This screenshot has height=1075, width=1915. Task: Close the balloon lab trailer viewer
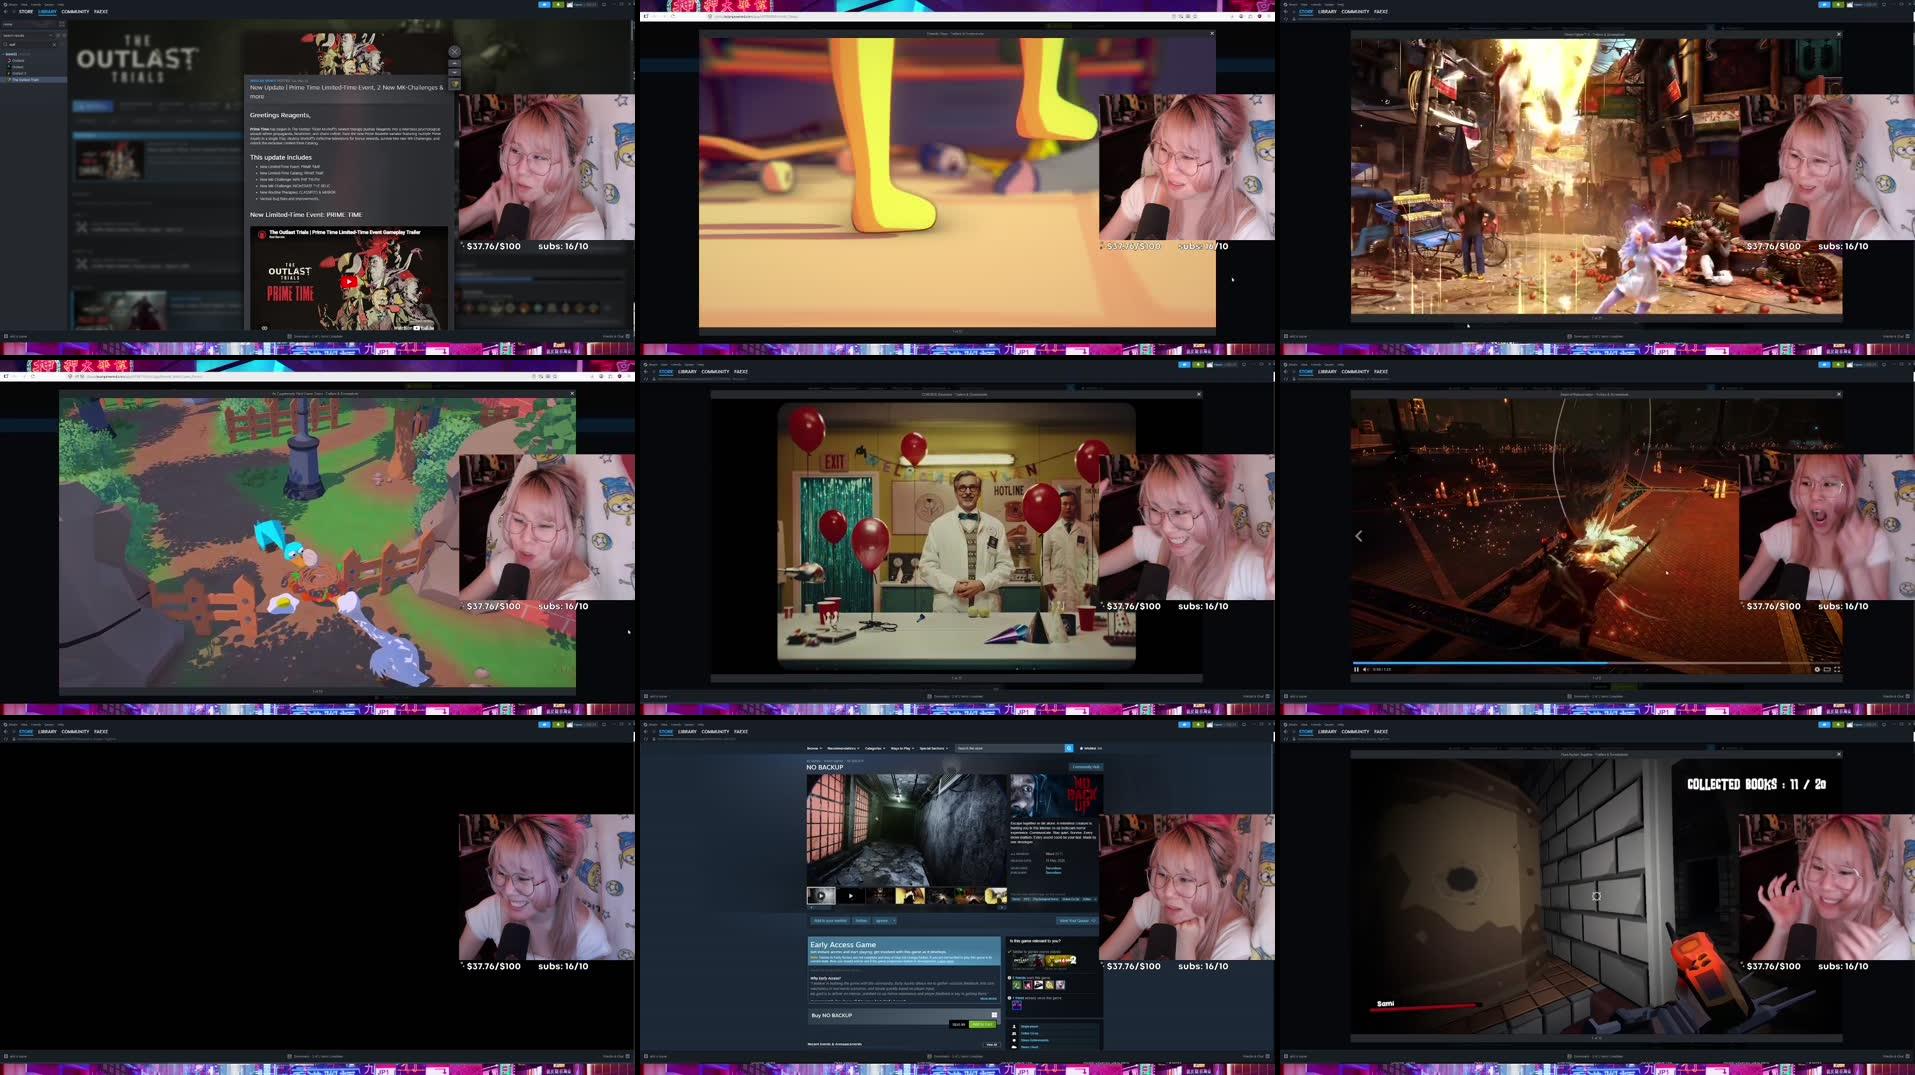(x=1198, y=394)
